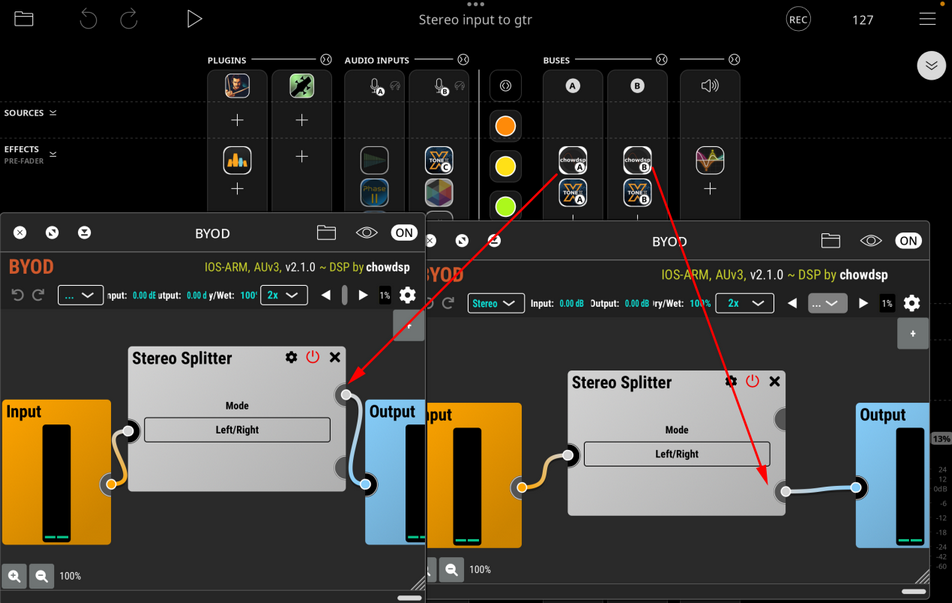952x603 pixels.
Task: Toggle power on left Stereo Splitter module
Action: 313,357
